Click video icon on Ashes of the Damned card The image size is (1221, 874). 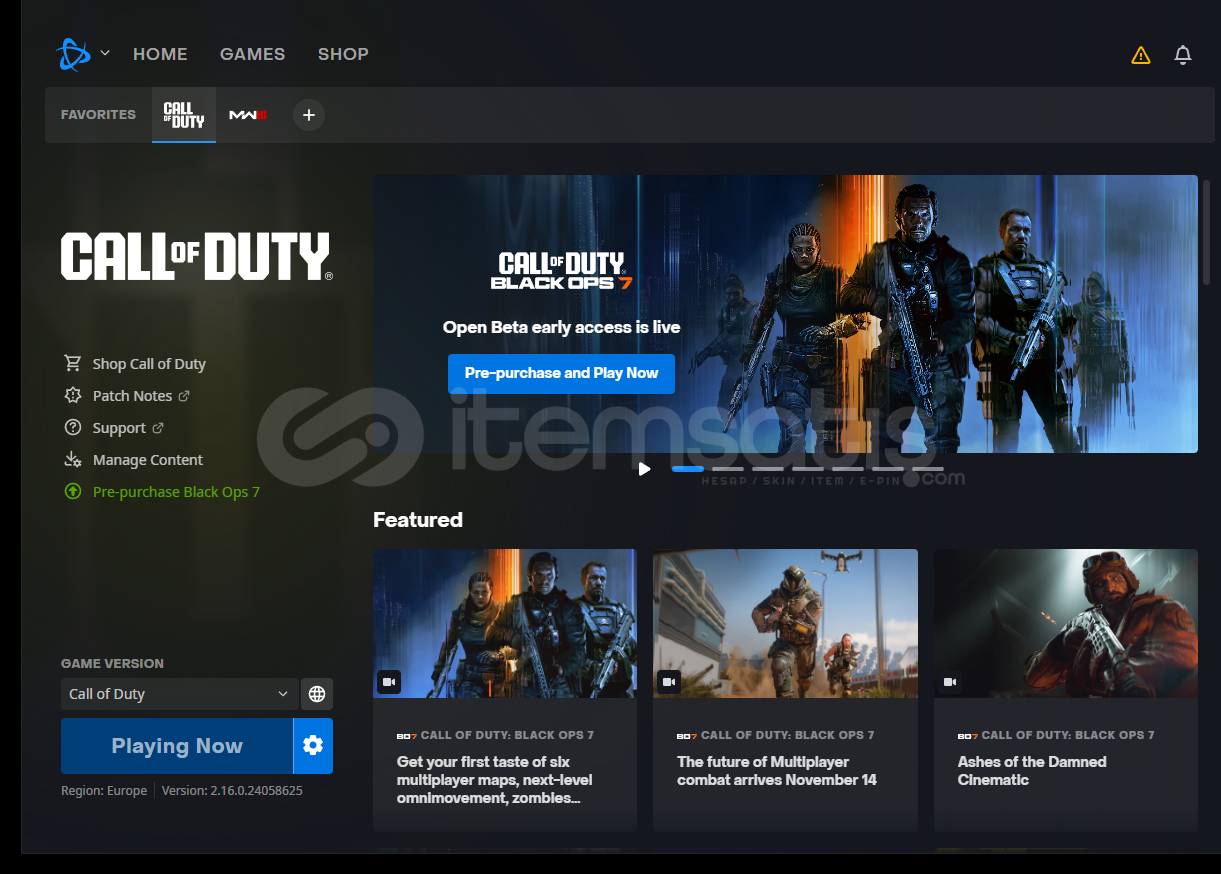950,682
